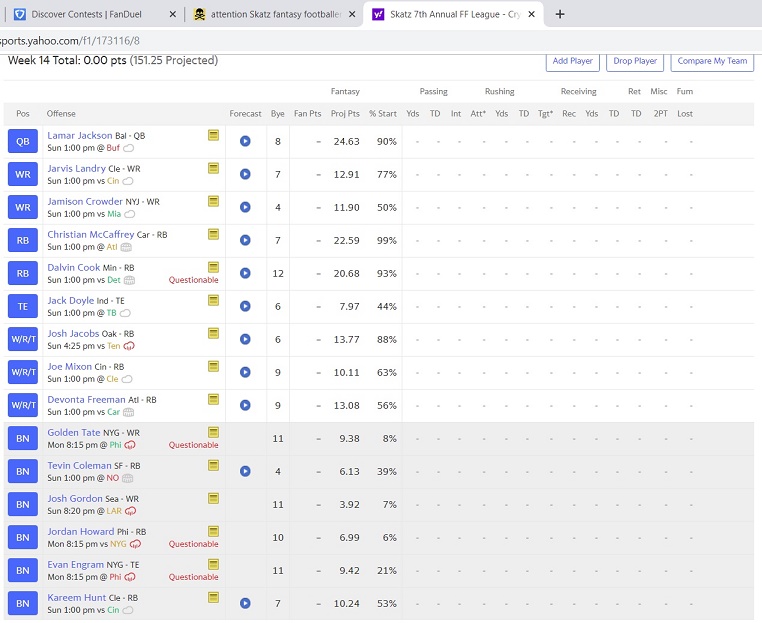
Task: Click Lamar Jackson's 24.63 projected points
Action: 346,141
